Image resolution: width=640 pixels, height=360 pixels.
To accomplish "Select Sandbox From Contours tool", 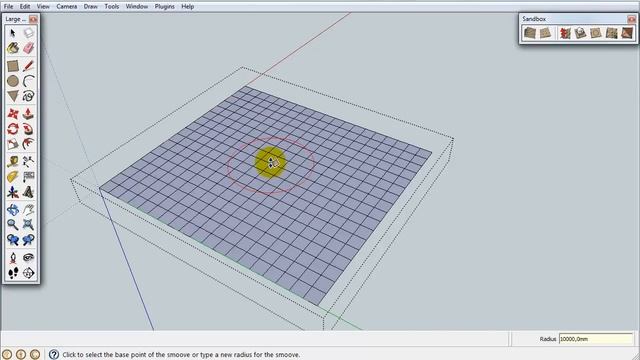I will [x=530, y=33].
